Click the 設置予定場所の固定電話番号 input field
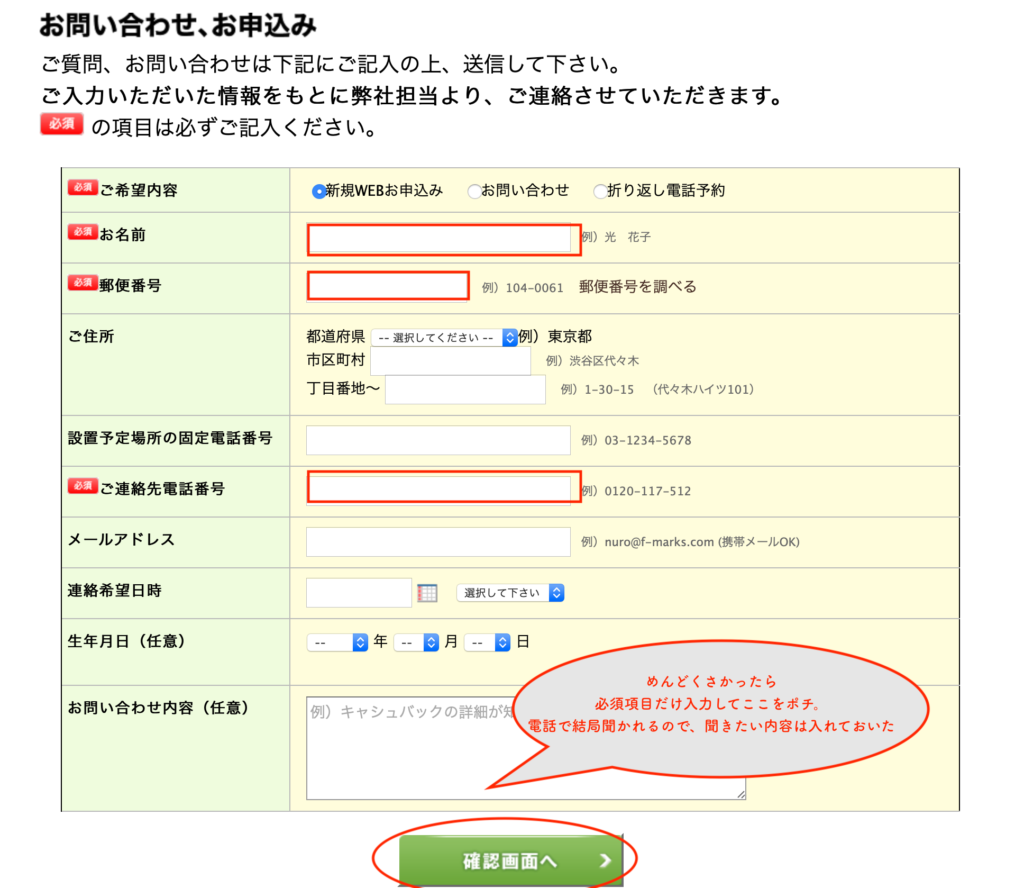 [438, 440]
